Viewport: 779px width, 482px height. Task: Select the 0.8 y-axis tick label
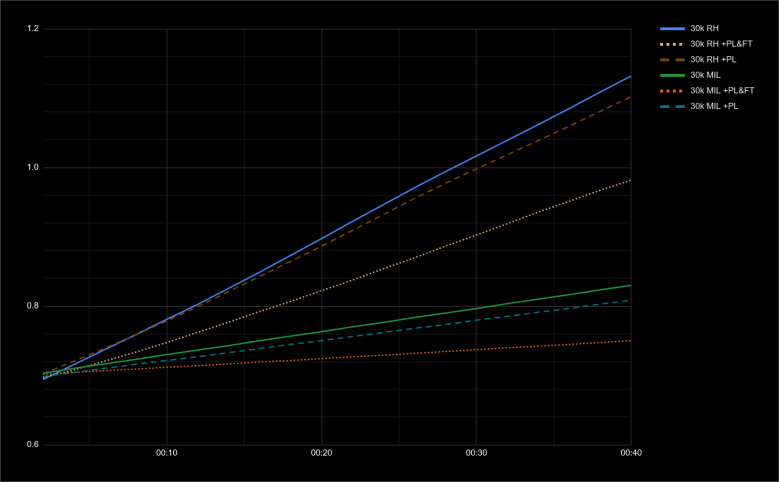click(33, 306)
